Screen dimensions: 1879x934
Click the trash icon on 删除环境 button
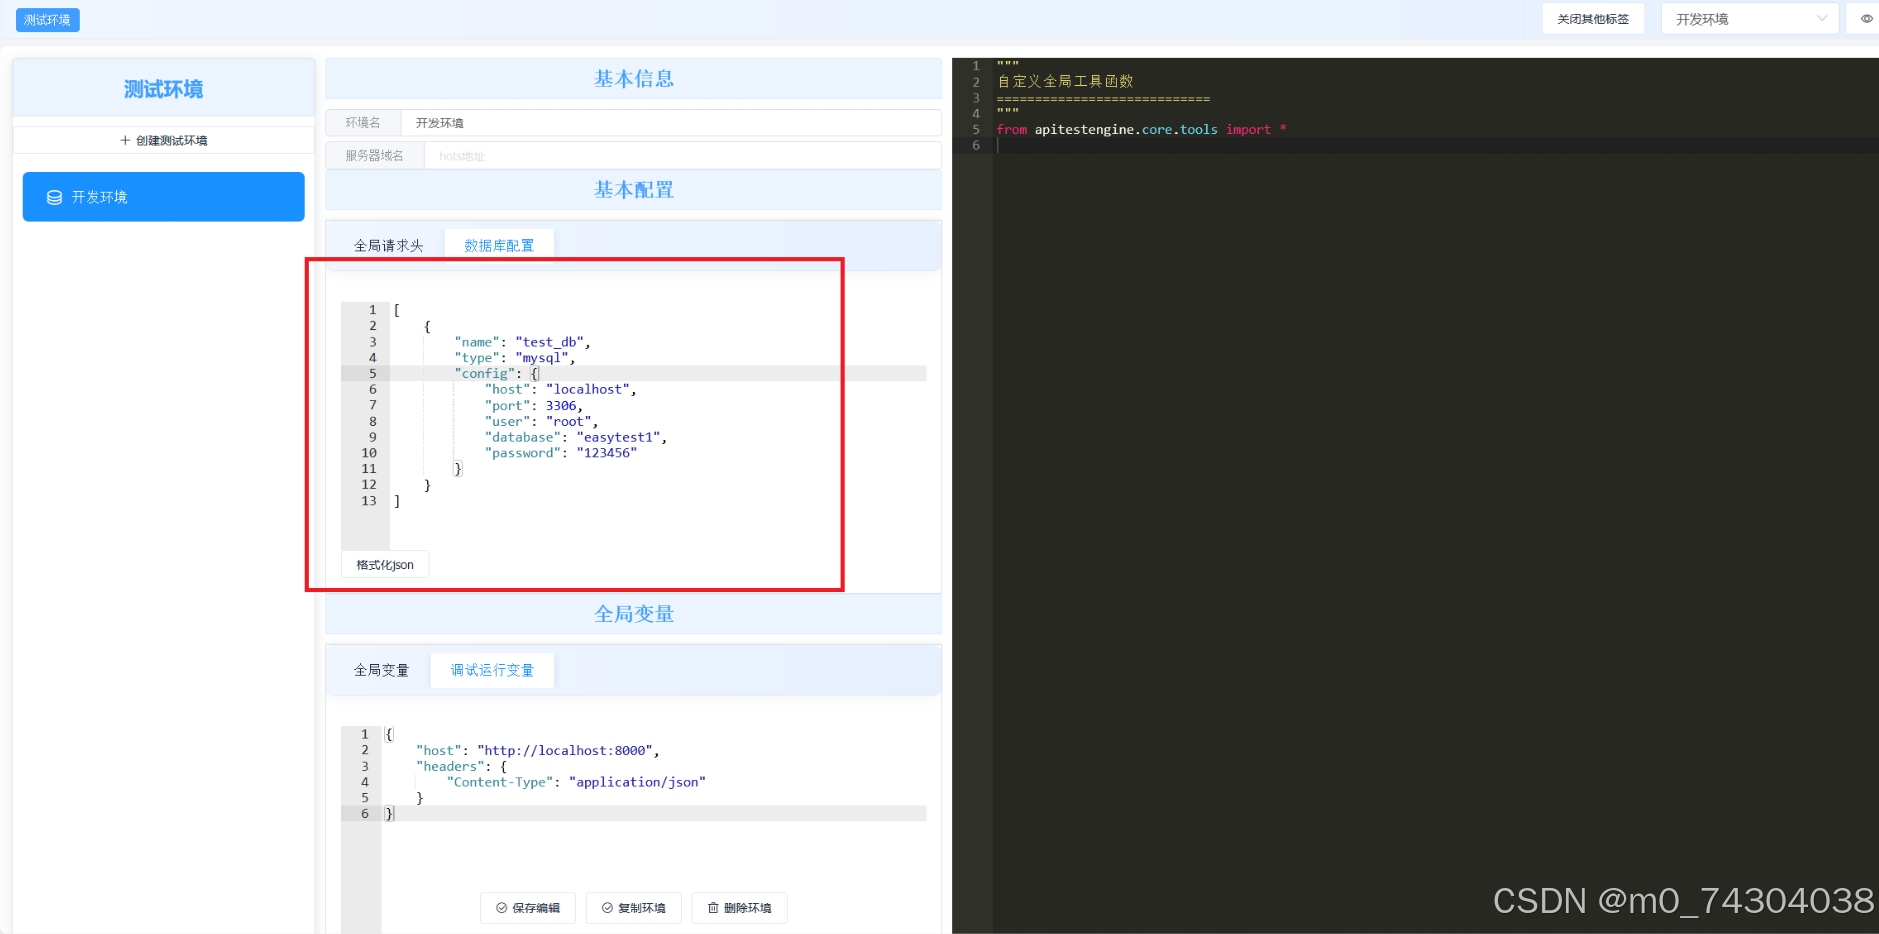tap(712, 908)
